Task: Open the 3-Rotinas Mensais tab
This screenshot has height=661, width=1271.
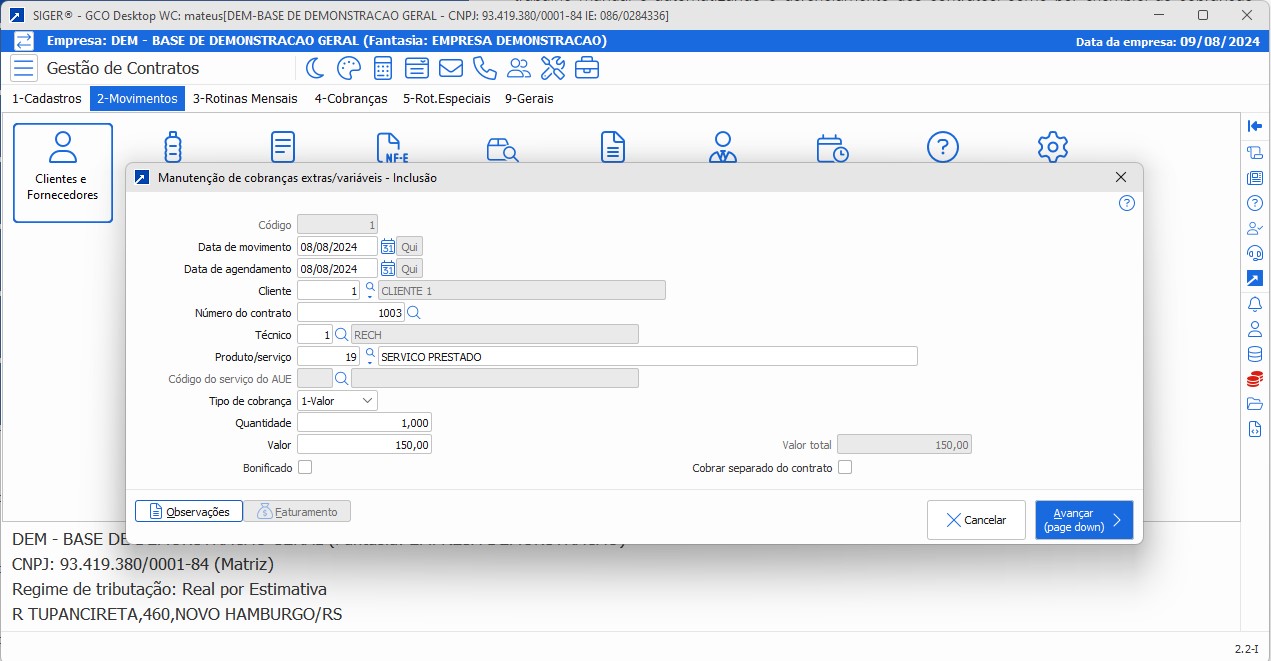Action: pyautogui.click(x=245, y=99)
